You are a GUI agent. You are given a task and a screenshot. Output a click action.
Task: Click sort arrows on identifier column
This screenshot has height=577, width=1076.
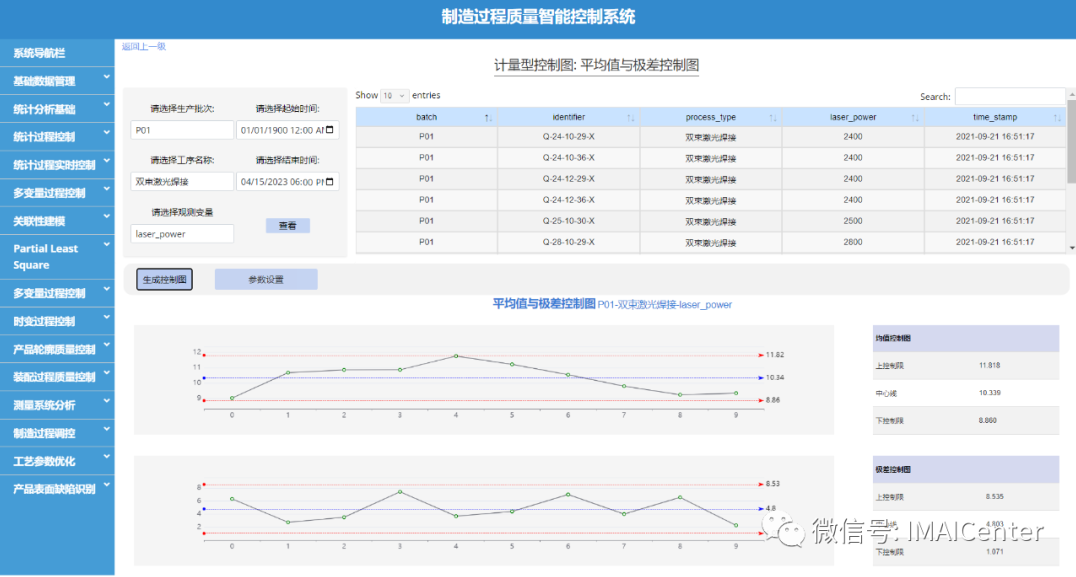630,118
